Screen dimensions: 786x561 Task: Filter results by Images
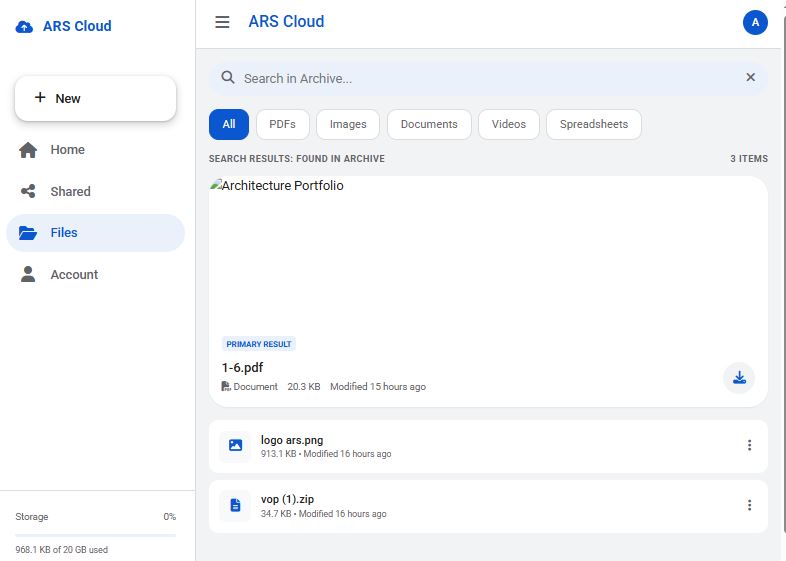tap(348, 124)
